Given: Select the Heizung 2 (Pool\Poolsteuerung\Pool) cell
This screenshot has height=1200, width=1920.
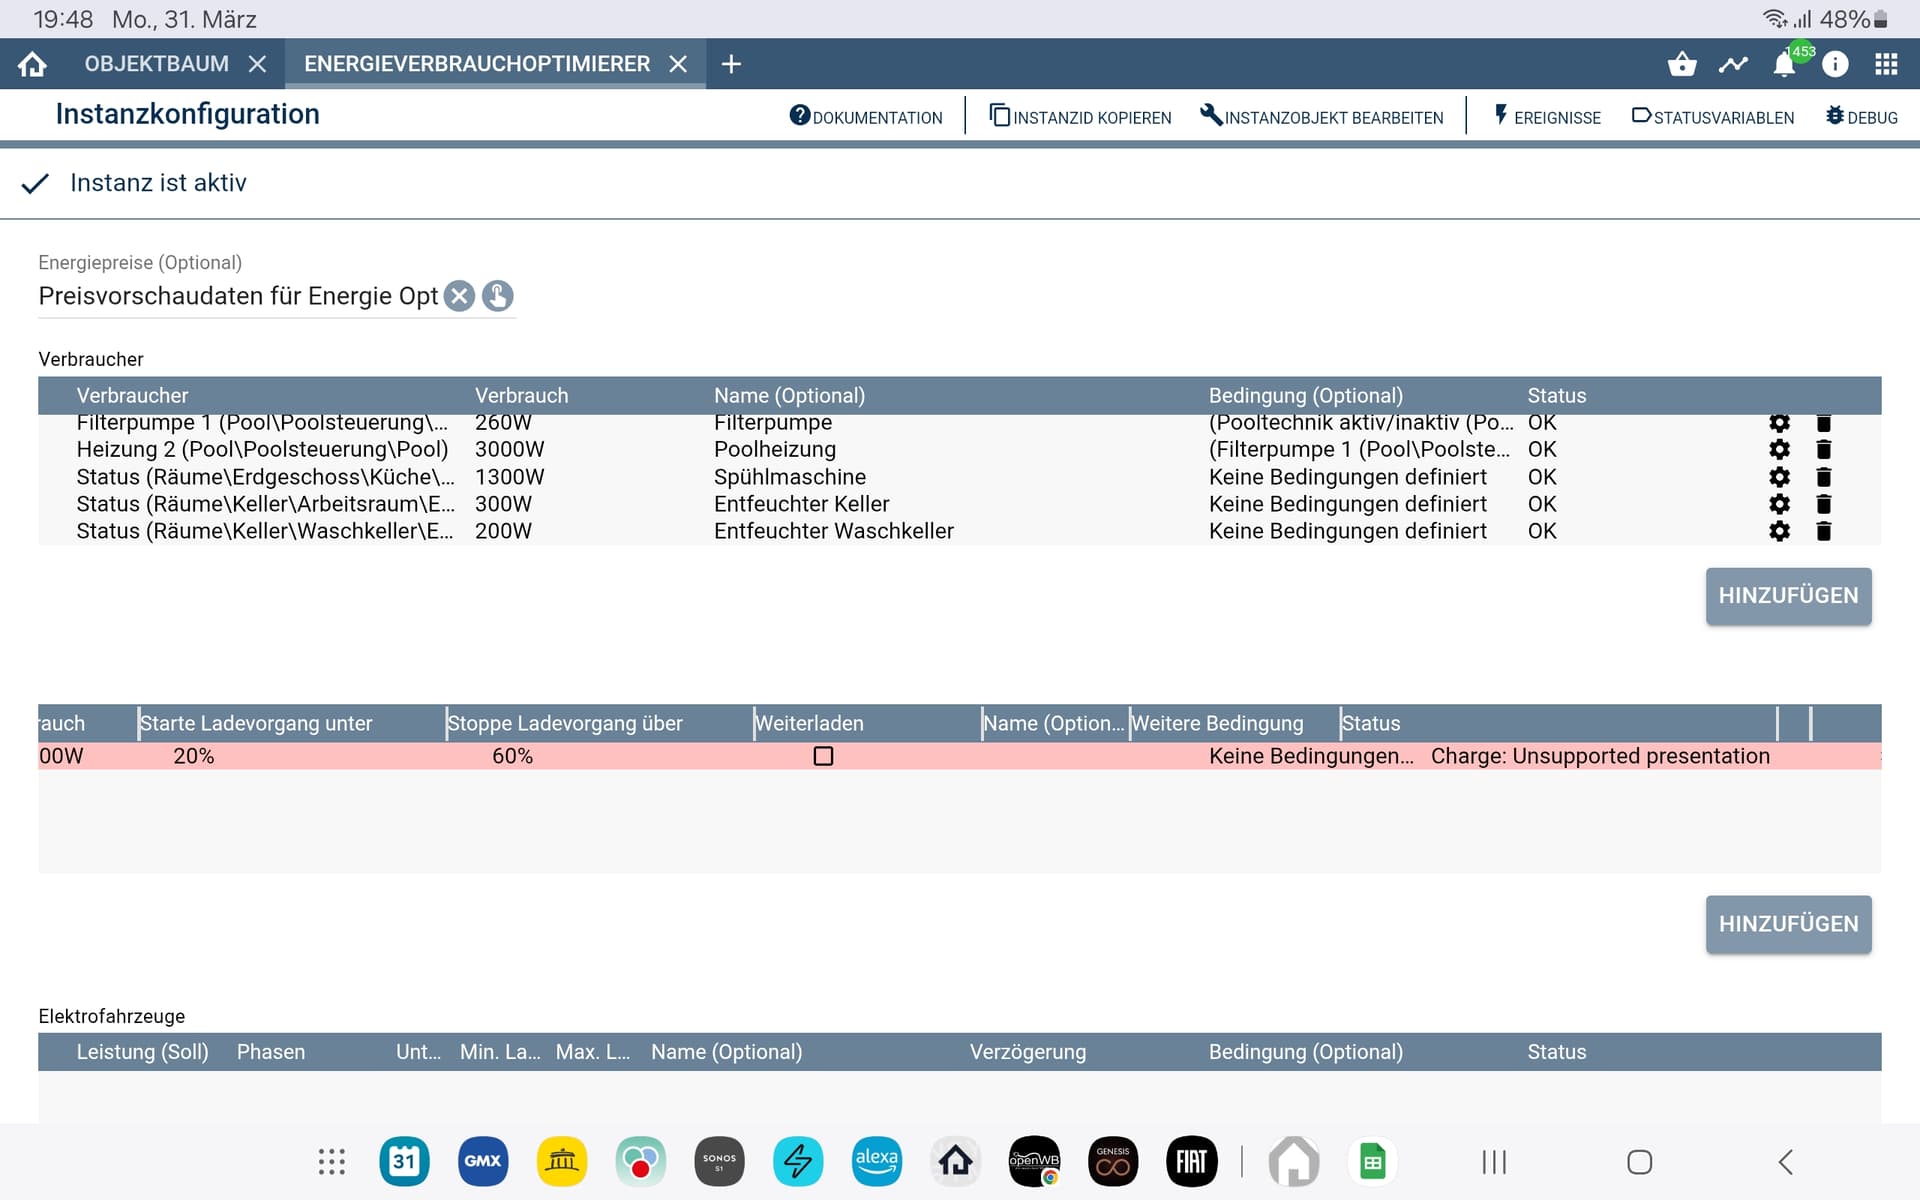Looking at the screenshot, I should tap(262, 450).
